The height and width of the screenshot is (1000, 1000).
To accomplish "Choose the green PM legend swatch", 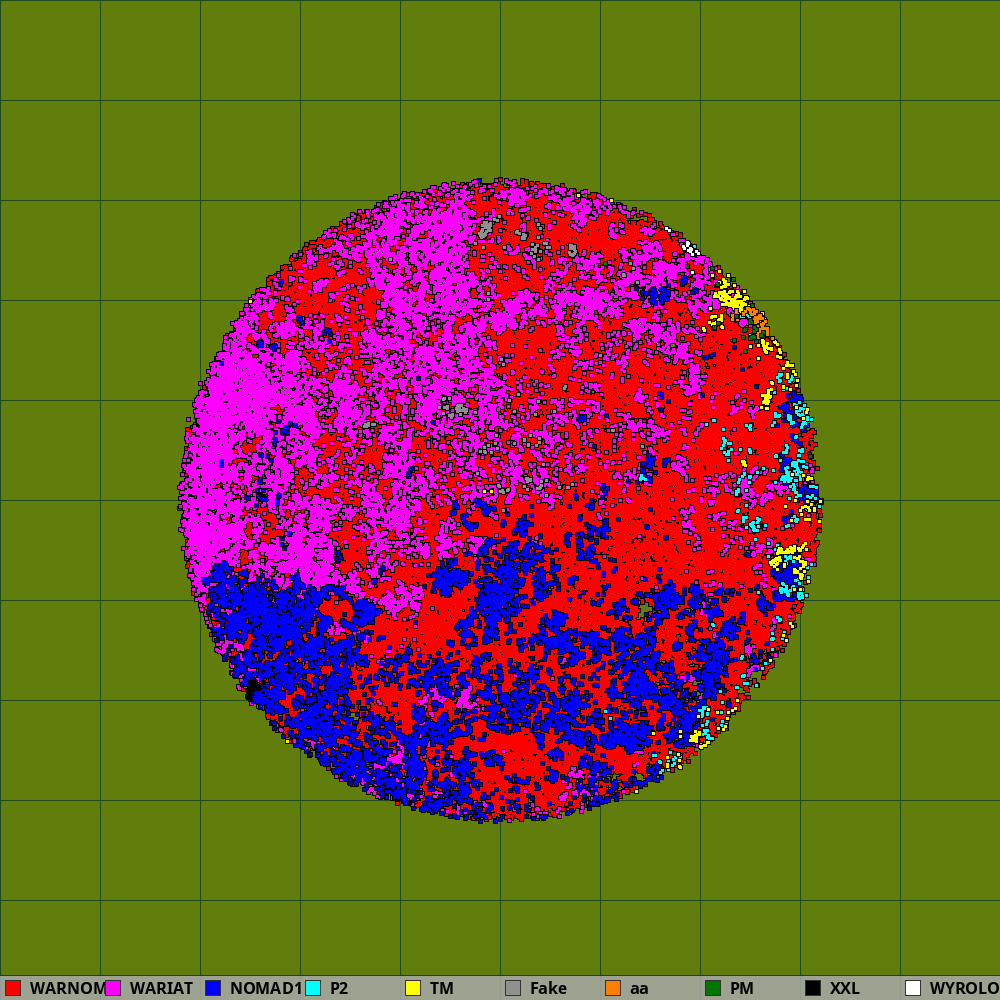I will pos(713,988).
